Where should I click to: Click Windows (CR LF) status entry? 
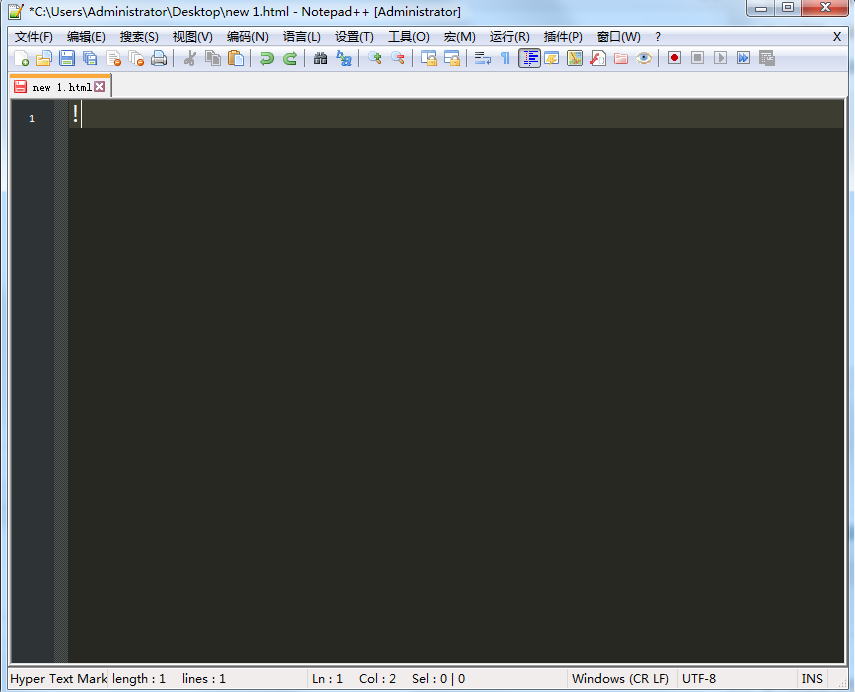pos(621,679)
